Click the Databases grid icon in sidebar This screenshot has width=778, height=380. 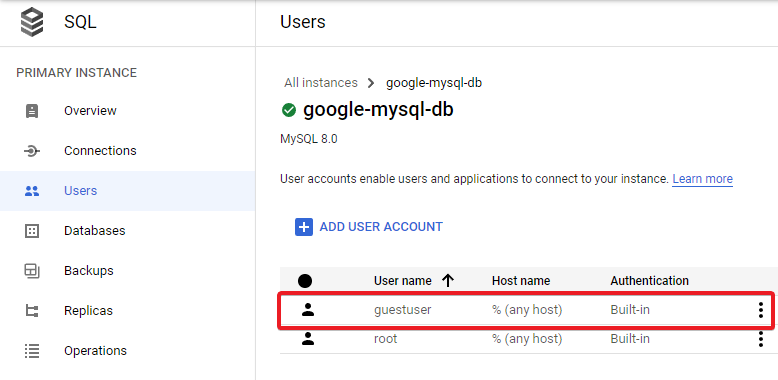click(x=32, y=231)
